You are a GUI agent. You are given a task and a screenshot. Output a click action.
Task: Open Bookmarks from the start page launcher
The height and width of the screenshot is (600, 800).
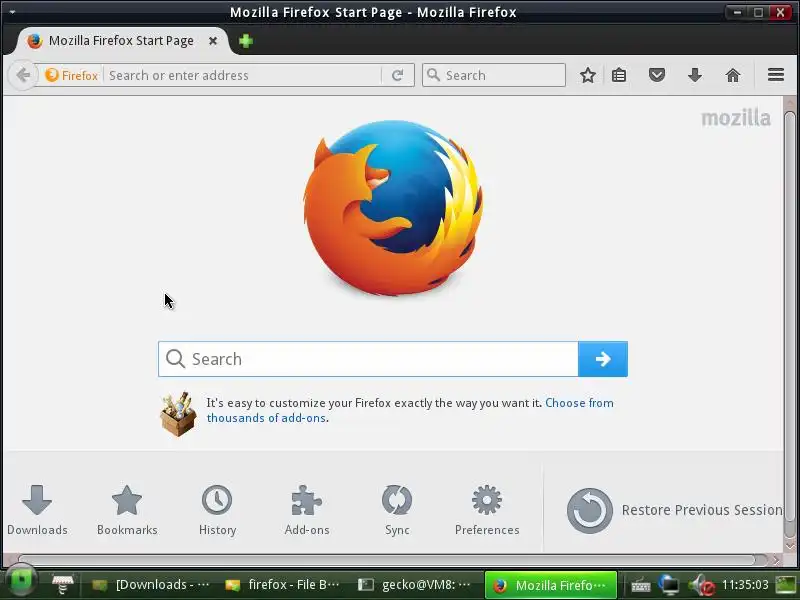click(x=127, y=510)
